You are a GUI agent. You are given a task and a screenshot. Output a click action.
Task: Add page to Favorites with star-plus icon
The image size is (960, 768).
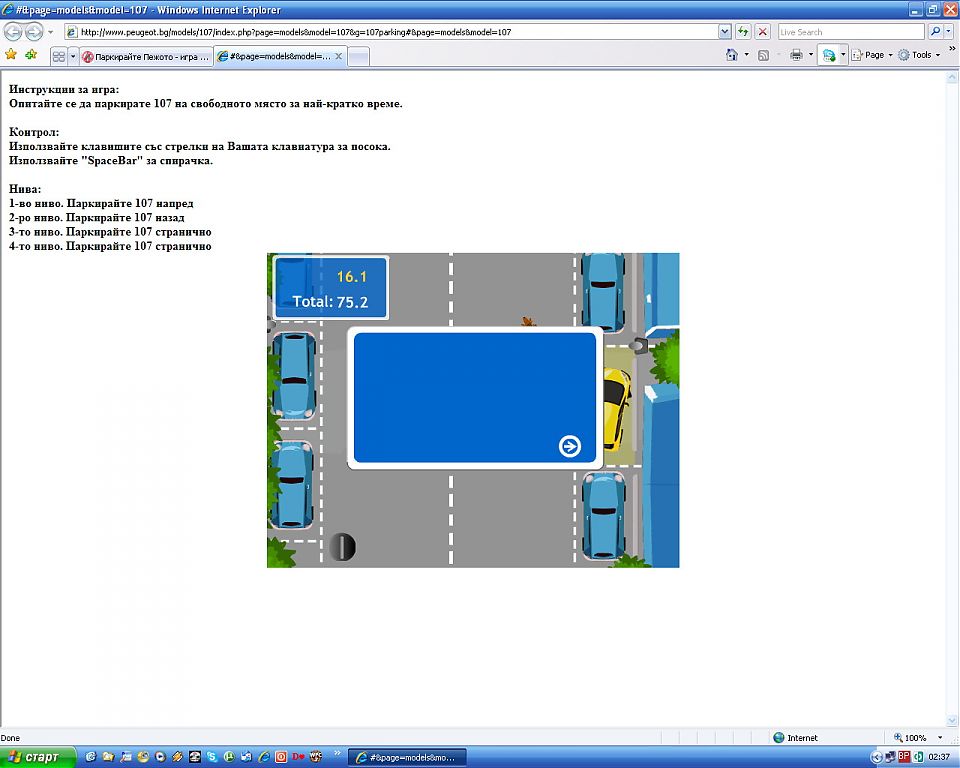[31, 55]
